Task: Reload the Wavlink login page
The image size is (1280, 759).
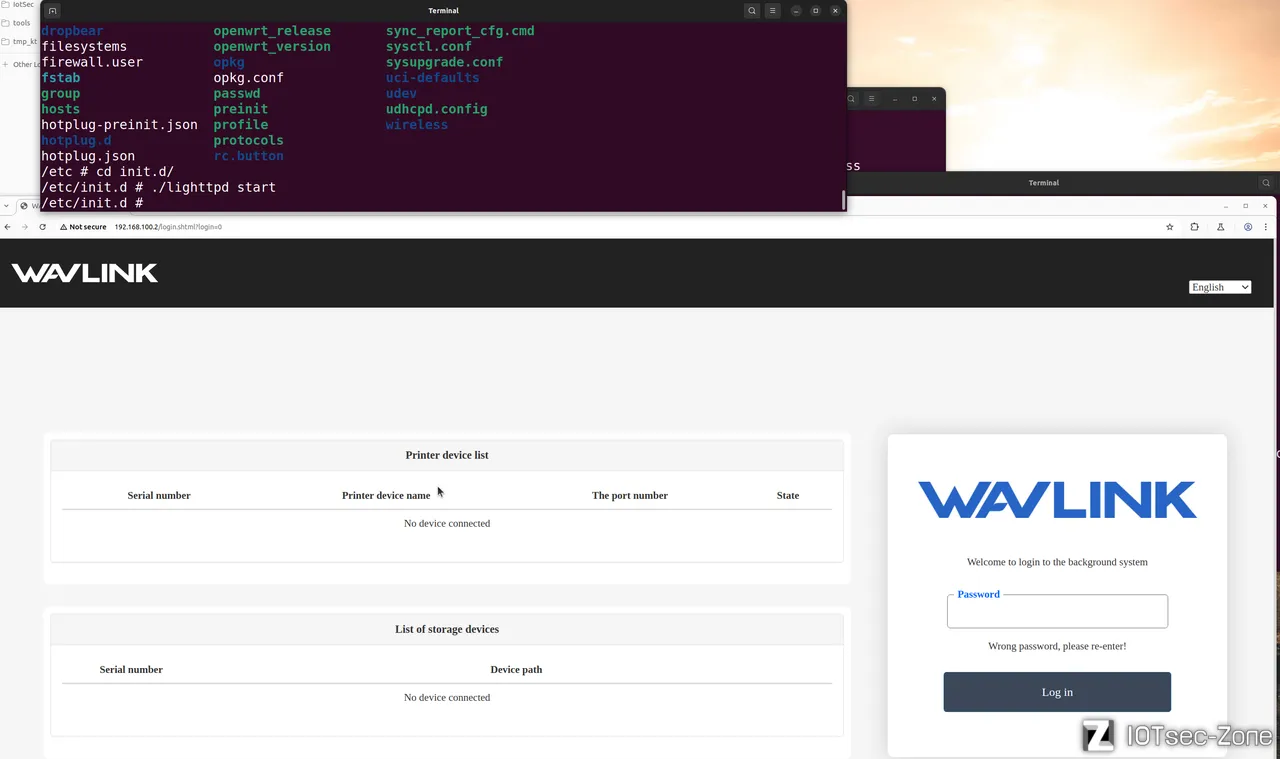Action: pos(42,227)
